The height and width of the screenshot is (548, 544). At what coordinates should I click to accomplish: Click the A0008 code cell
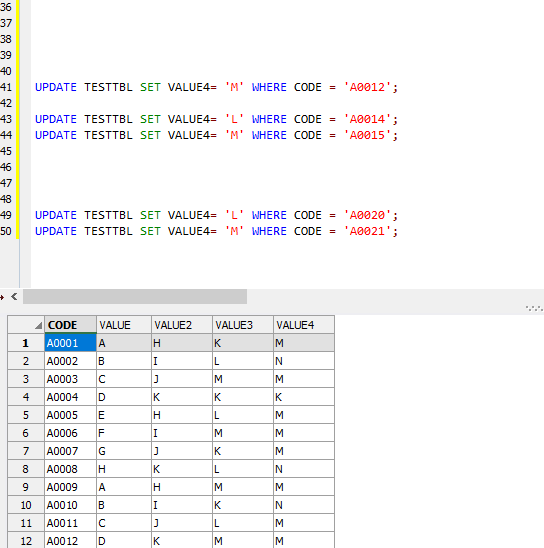pos(70,469)
